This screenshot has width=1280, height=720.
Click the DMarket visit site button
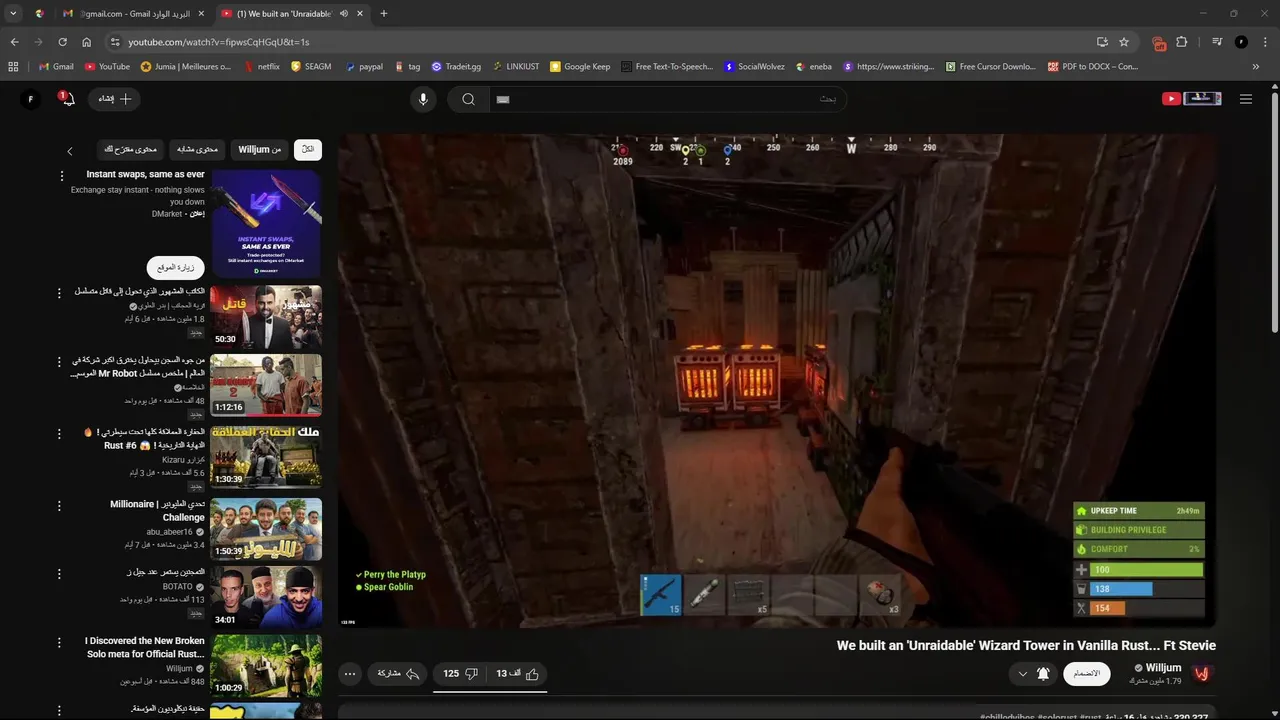click(175, 267)
